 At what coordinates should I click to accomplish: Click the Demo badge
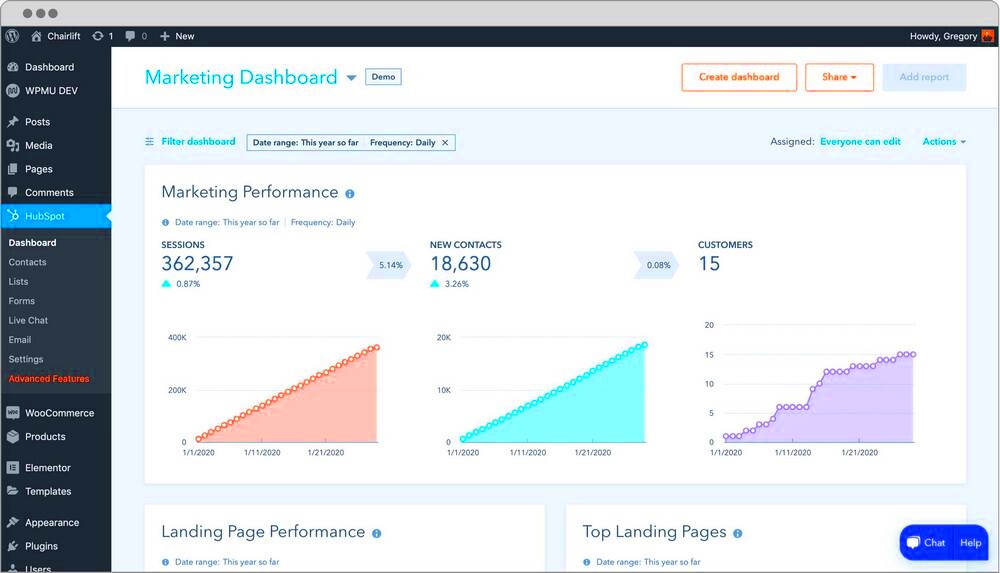click(x=383, y=77)
